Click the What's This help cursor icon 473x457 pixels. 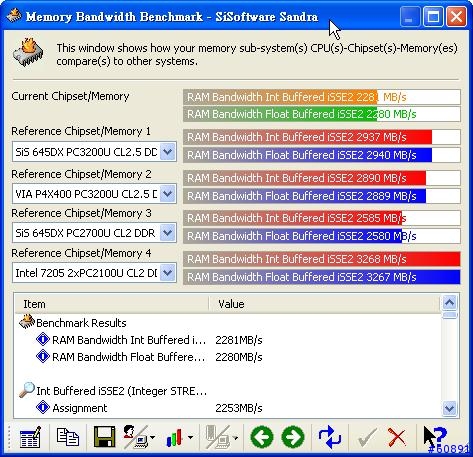435,437
